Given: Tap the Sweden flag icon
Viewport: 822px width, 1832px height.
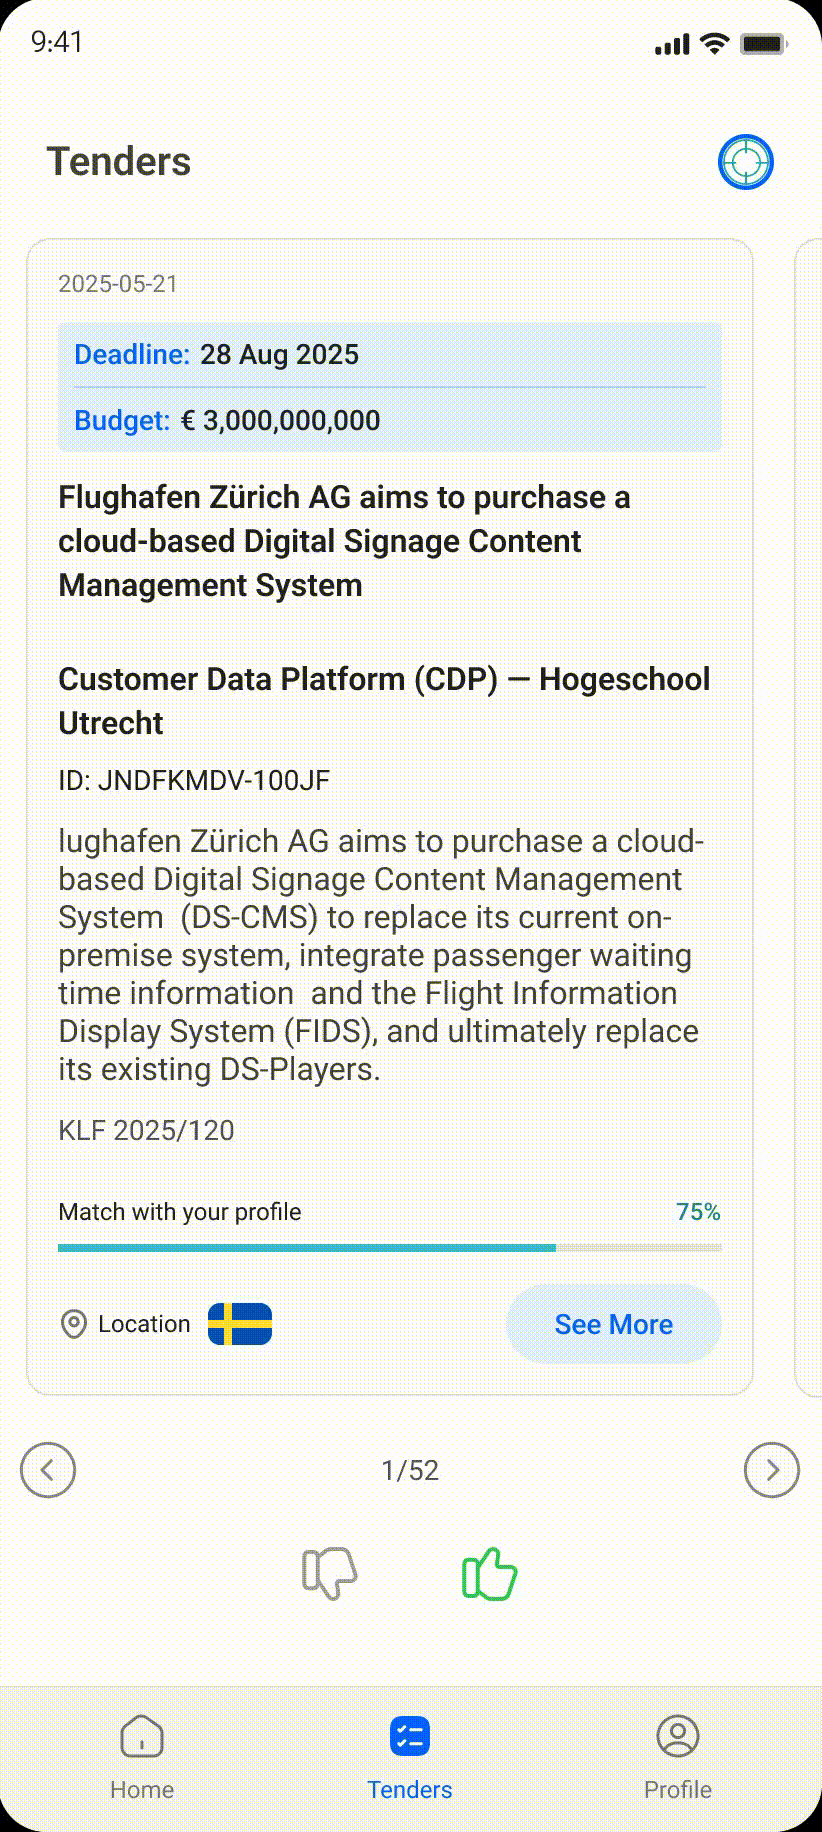Looking at the screenshot, I should click(240, 1324).
